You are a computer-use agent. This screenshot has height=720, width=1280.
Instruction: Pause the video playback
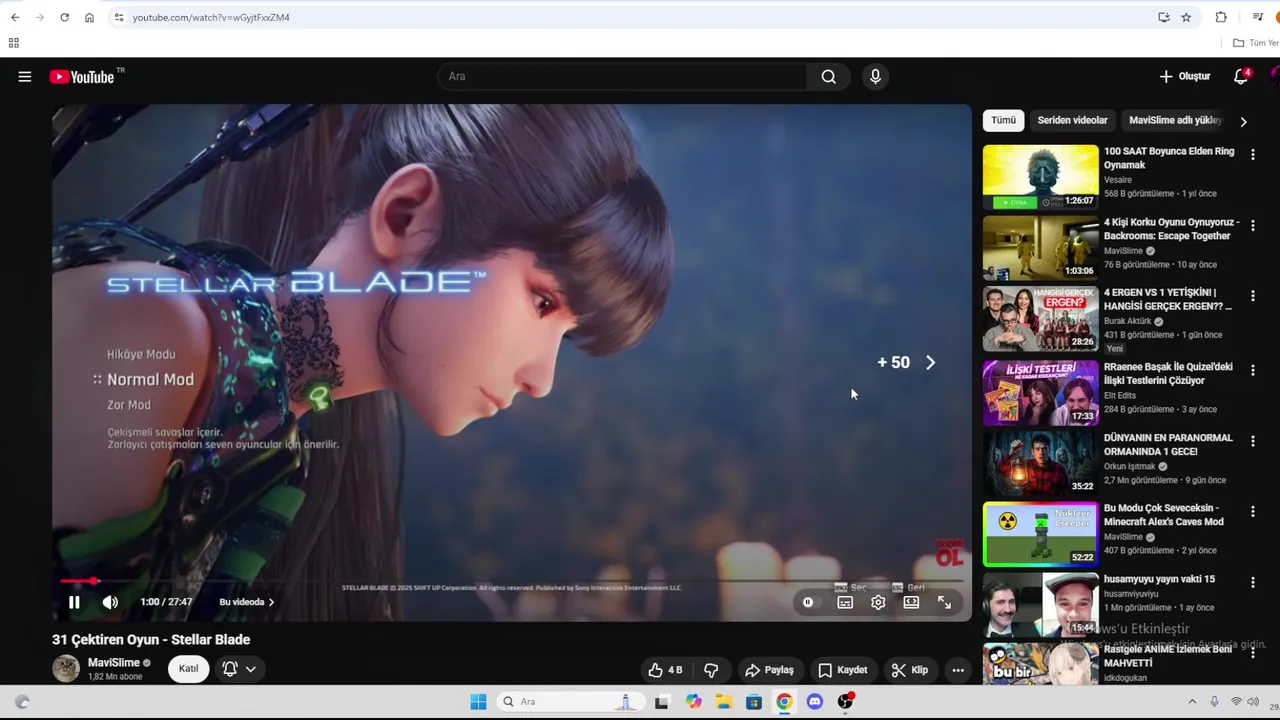[x=74, y=602]
